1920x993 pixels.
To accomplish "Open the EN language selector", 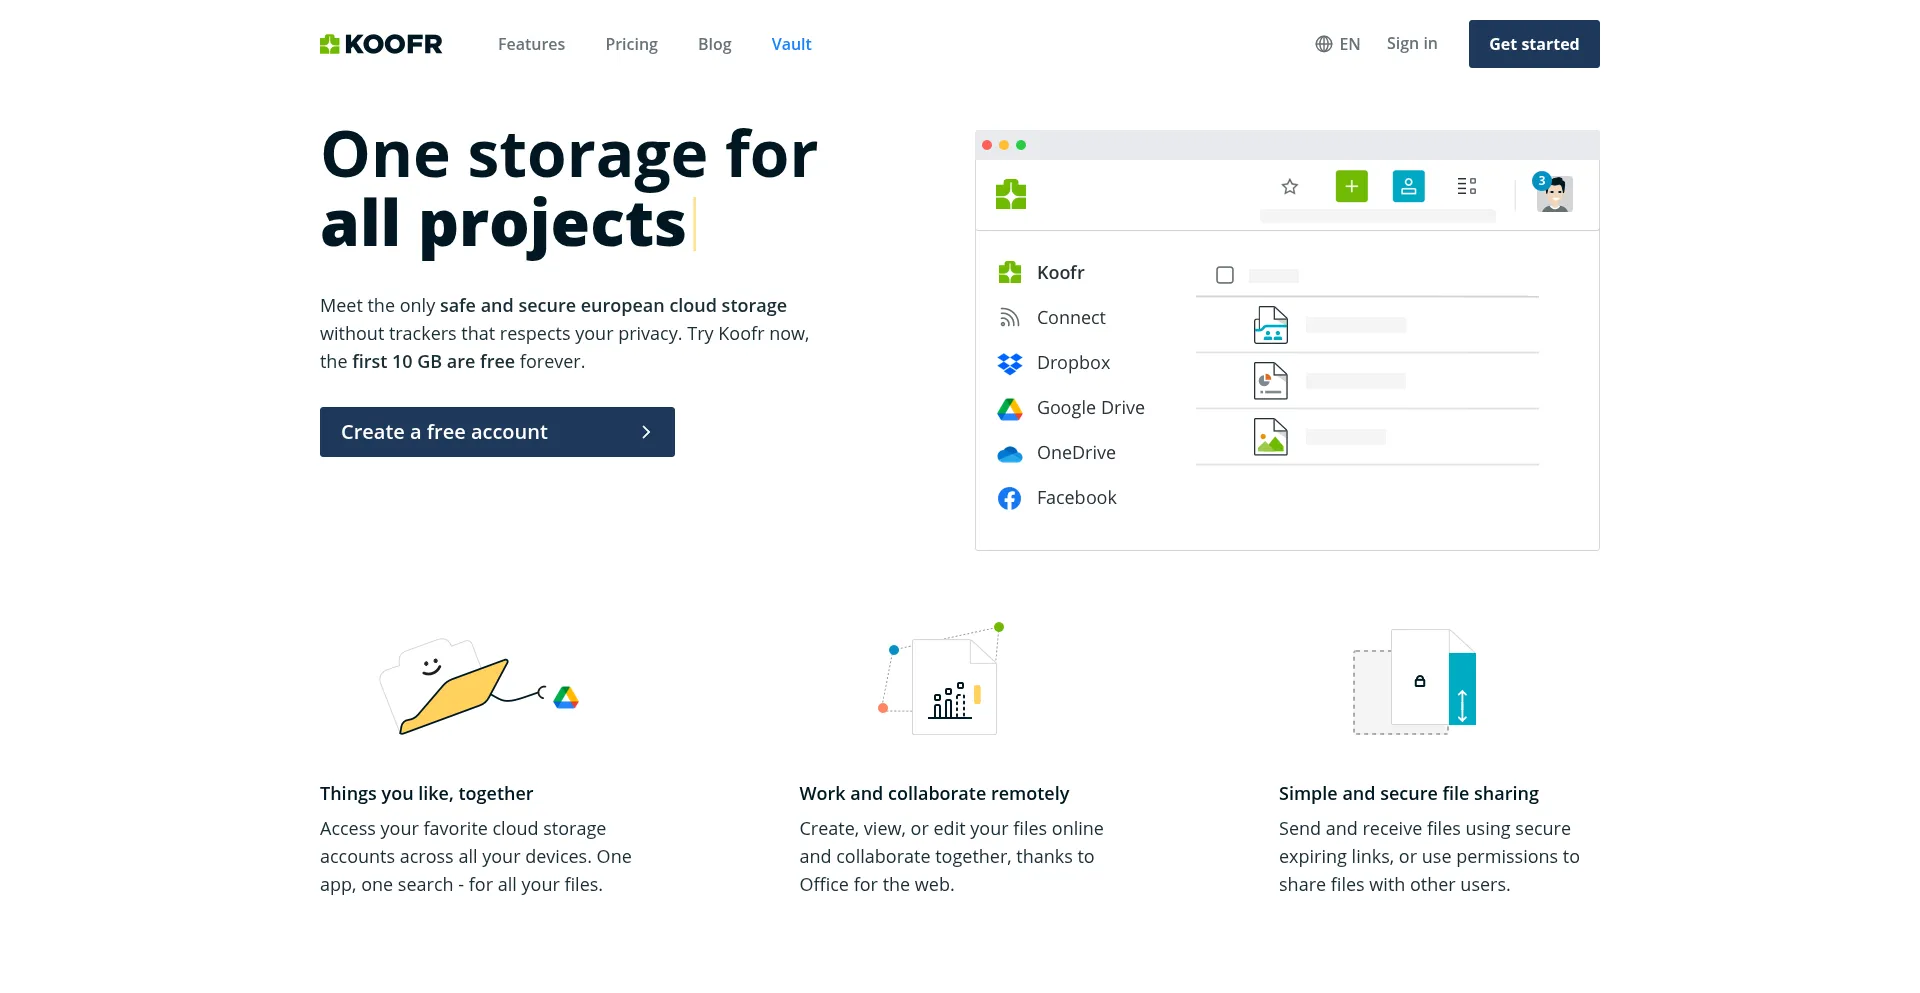I will pyautogui.click(x=1337, y=44).
